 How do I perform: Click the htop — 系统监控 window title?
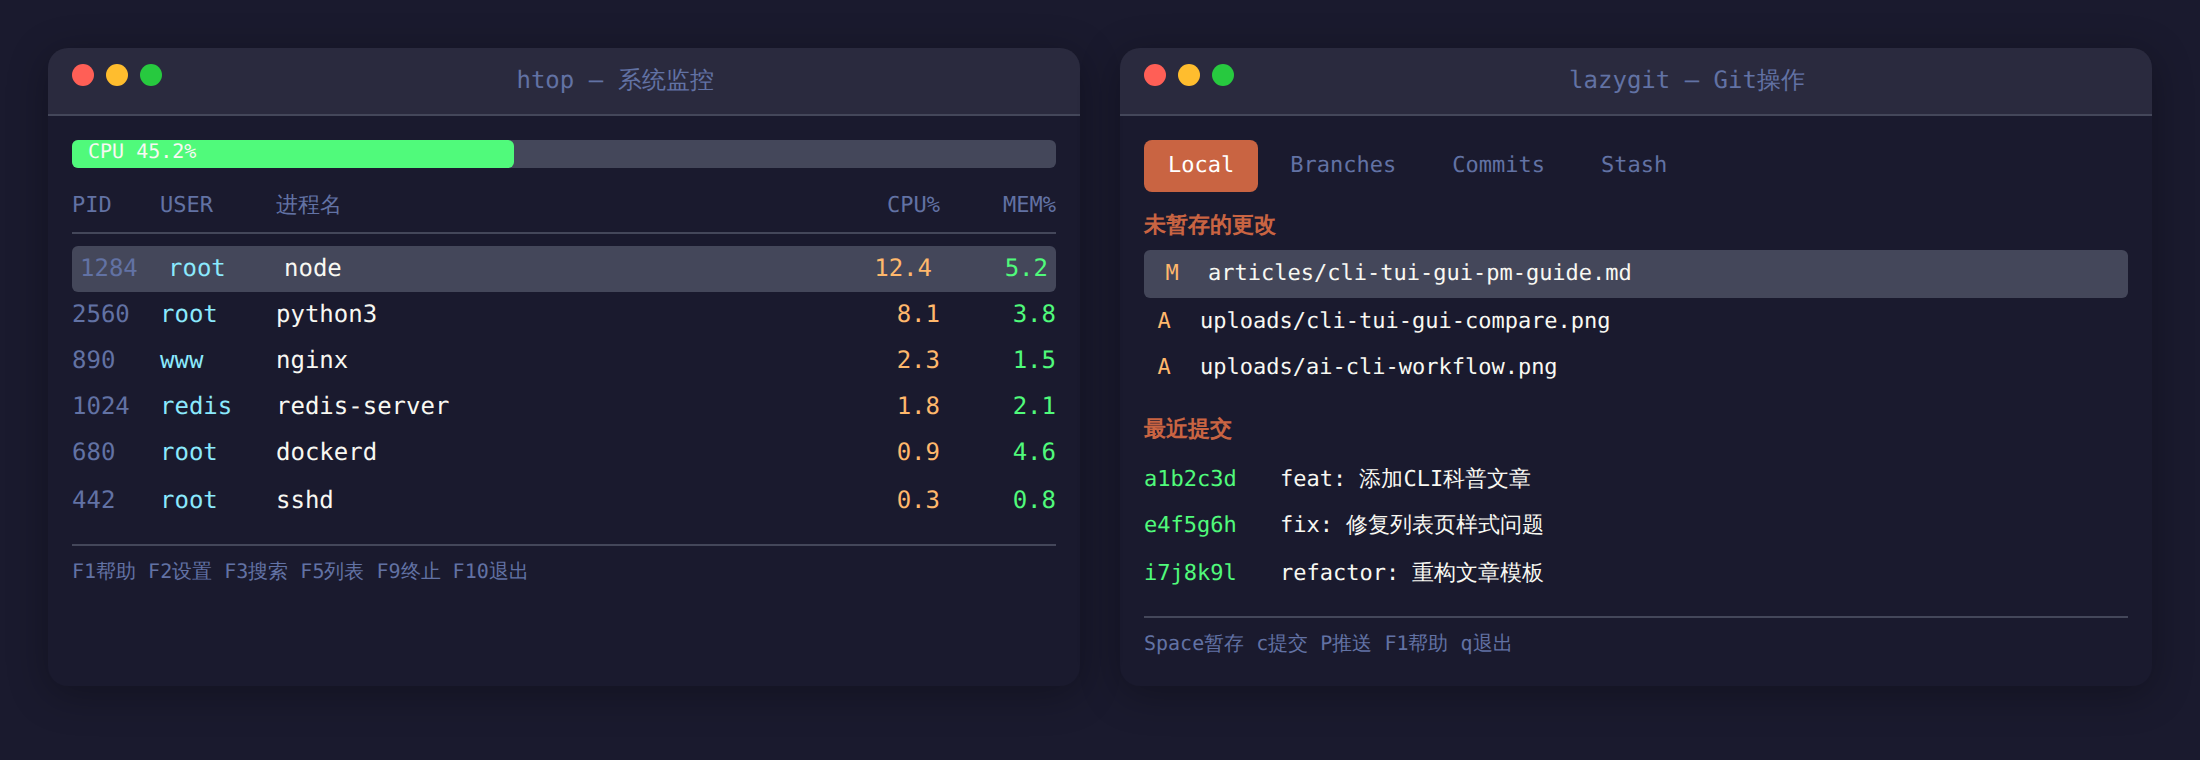(615, 80)
